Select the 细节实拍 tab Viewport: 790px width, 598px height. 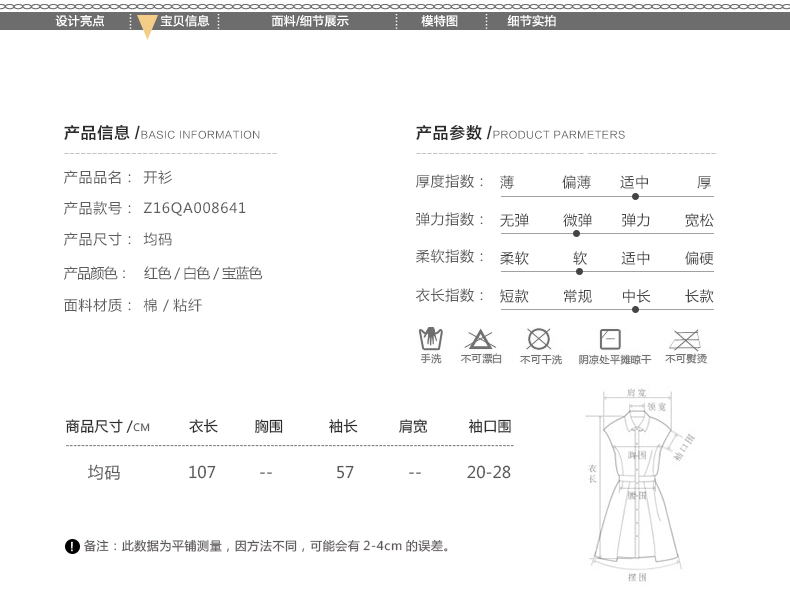pyautogui.click(x=532, y=21)
